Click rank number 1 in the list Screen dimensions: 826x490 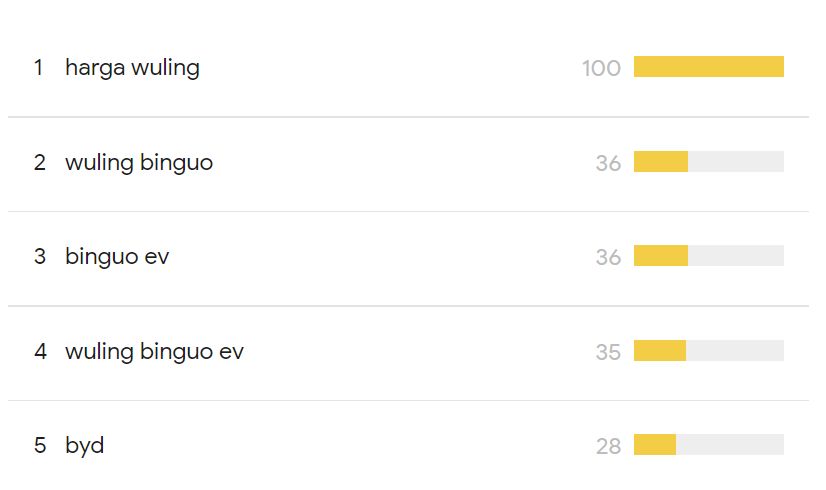pos(39,68)
